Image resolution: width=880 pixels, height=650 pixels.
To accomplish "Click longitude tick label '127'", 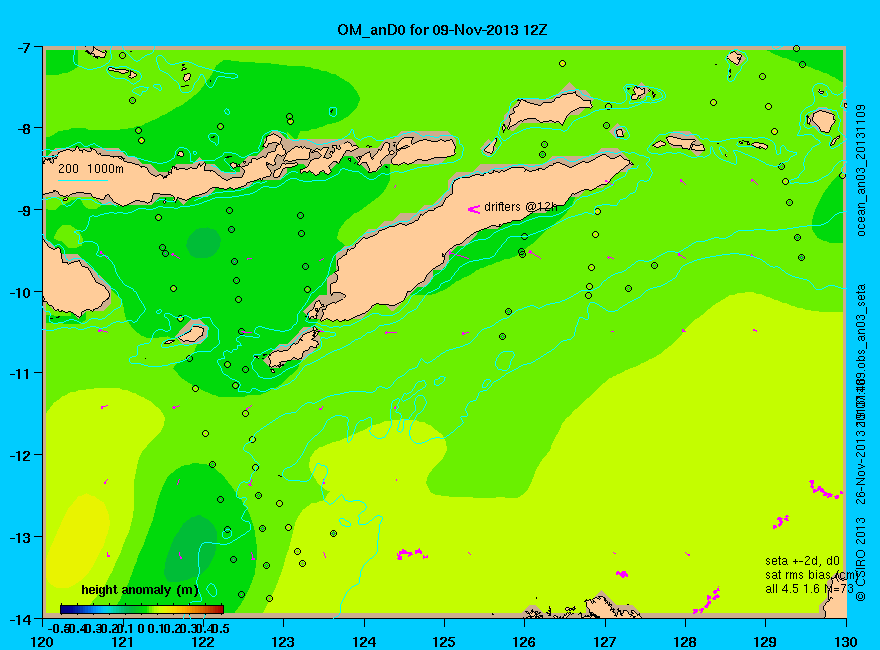I will click(605, 642).
